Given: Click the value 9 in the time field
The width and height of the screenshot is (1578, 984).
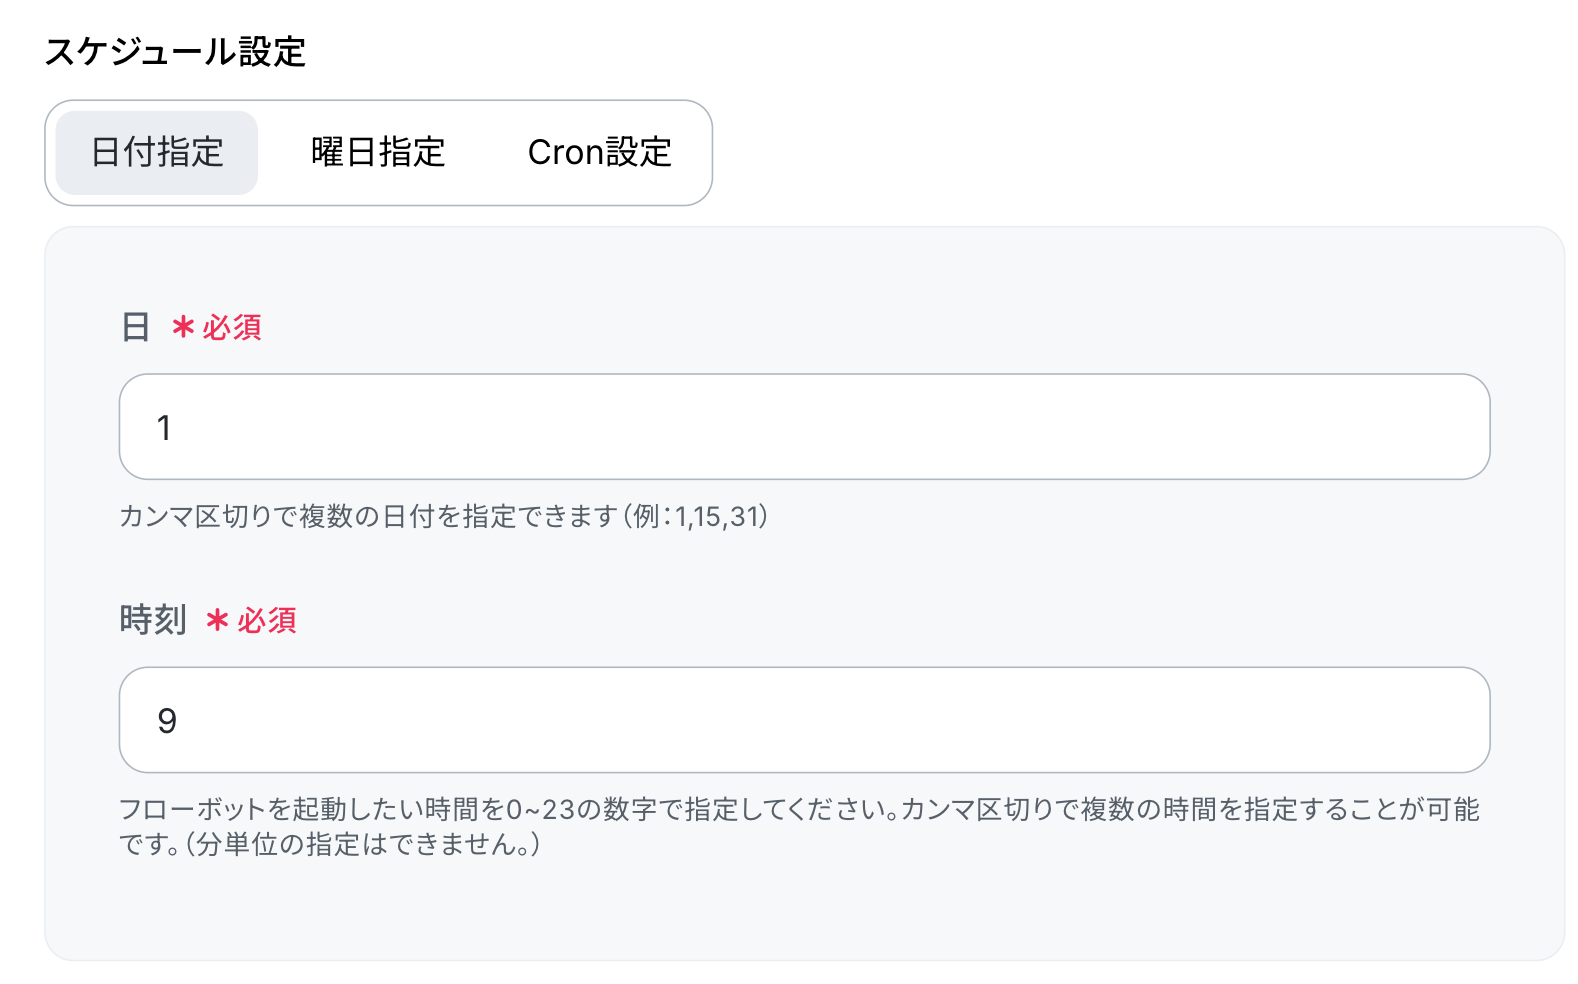Looking at the screenshot, I should pos(167,721).
